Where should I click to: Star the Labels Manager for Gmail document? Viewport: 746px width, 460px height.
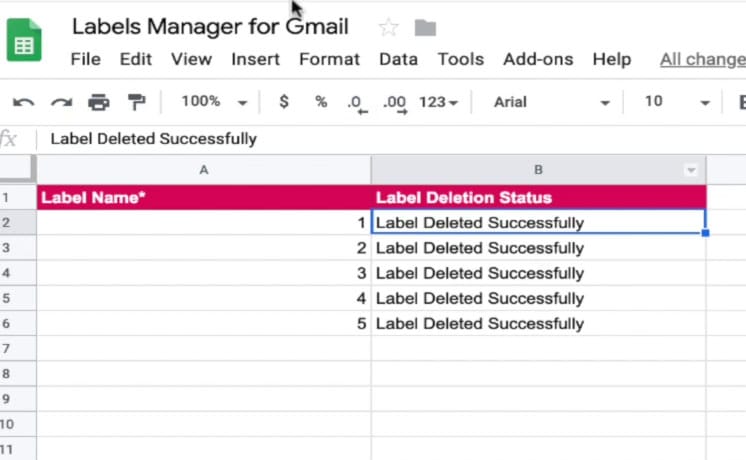click(389, 27)
